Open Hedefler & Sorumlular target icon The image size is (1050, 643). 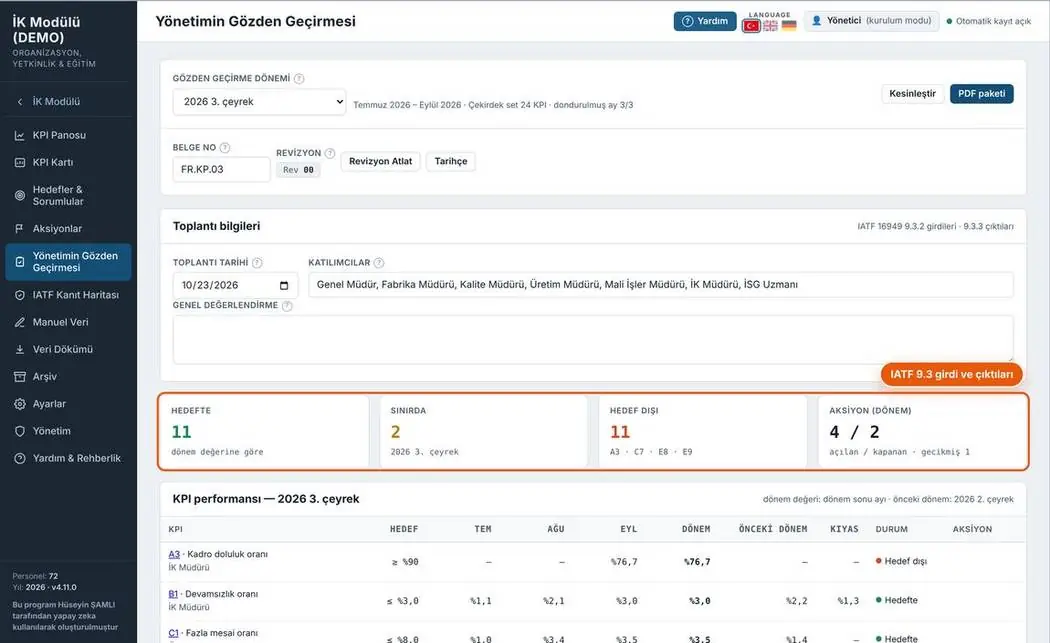[x=19, y=196]
